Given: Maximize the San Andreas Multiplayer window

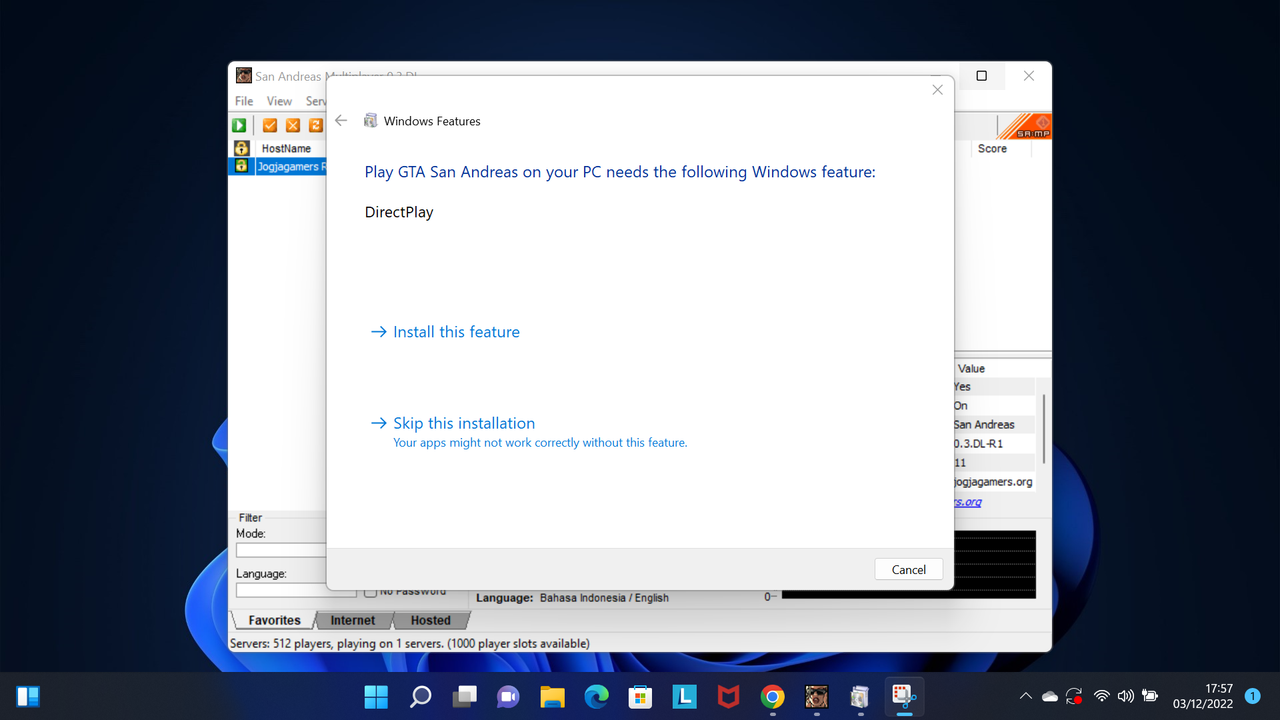Looking at the screenshot, I should (x=981, y=76).
